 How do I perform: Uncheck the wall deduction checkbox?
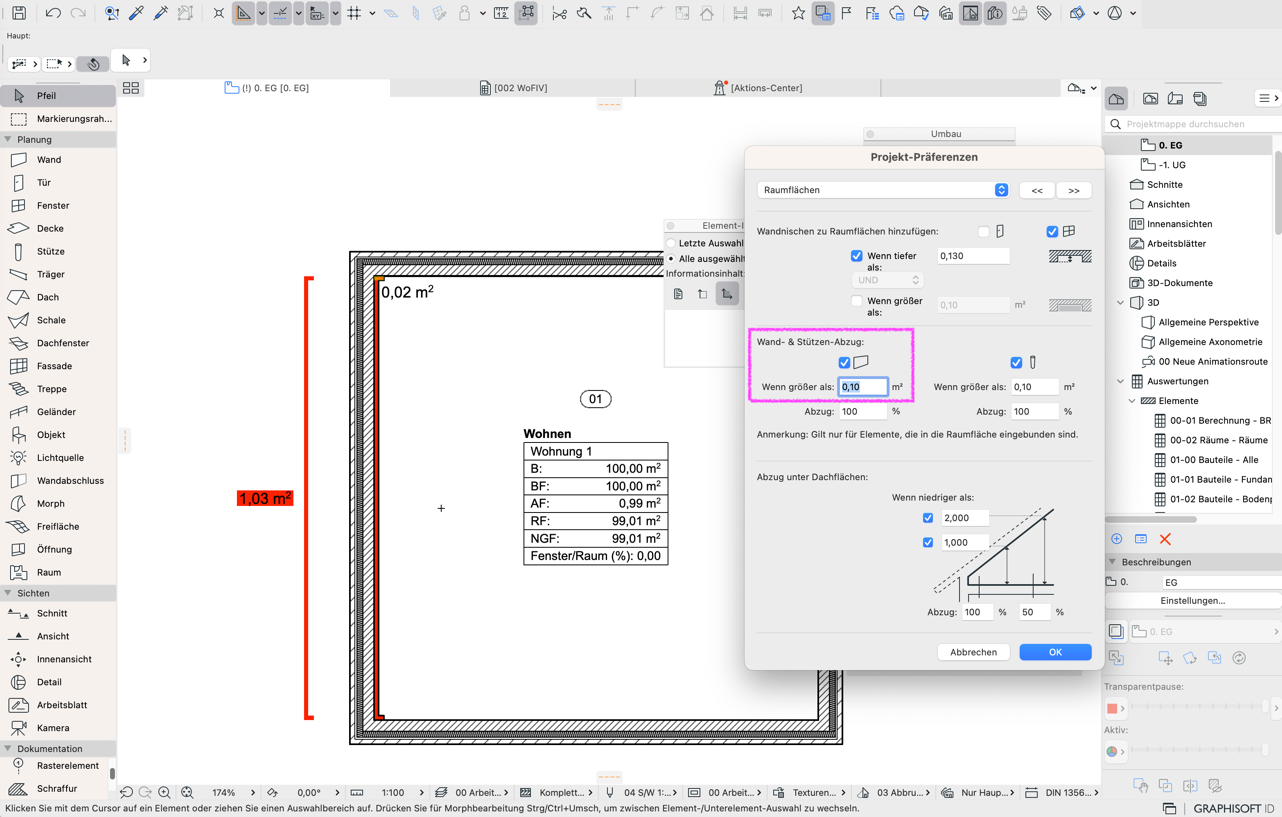pyautogui.click(x=844, y=363)
